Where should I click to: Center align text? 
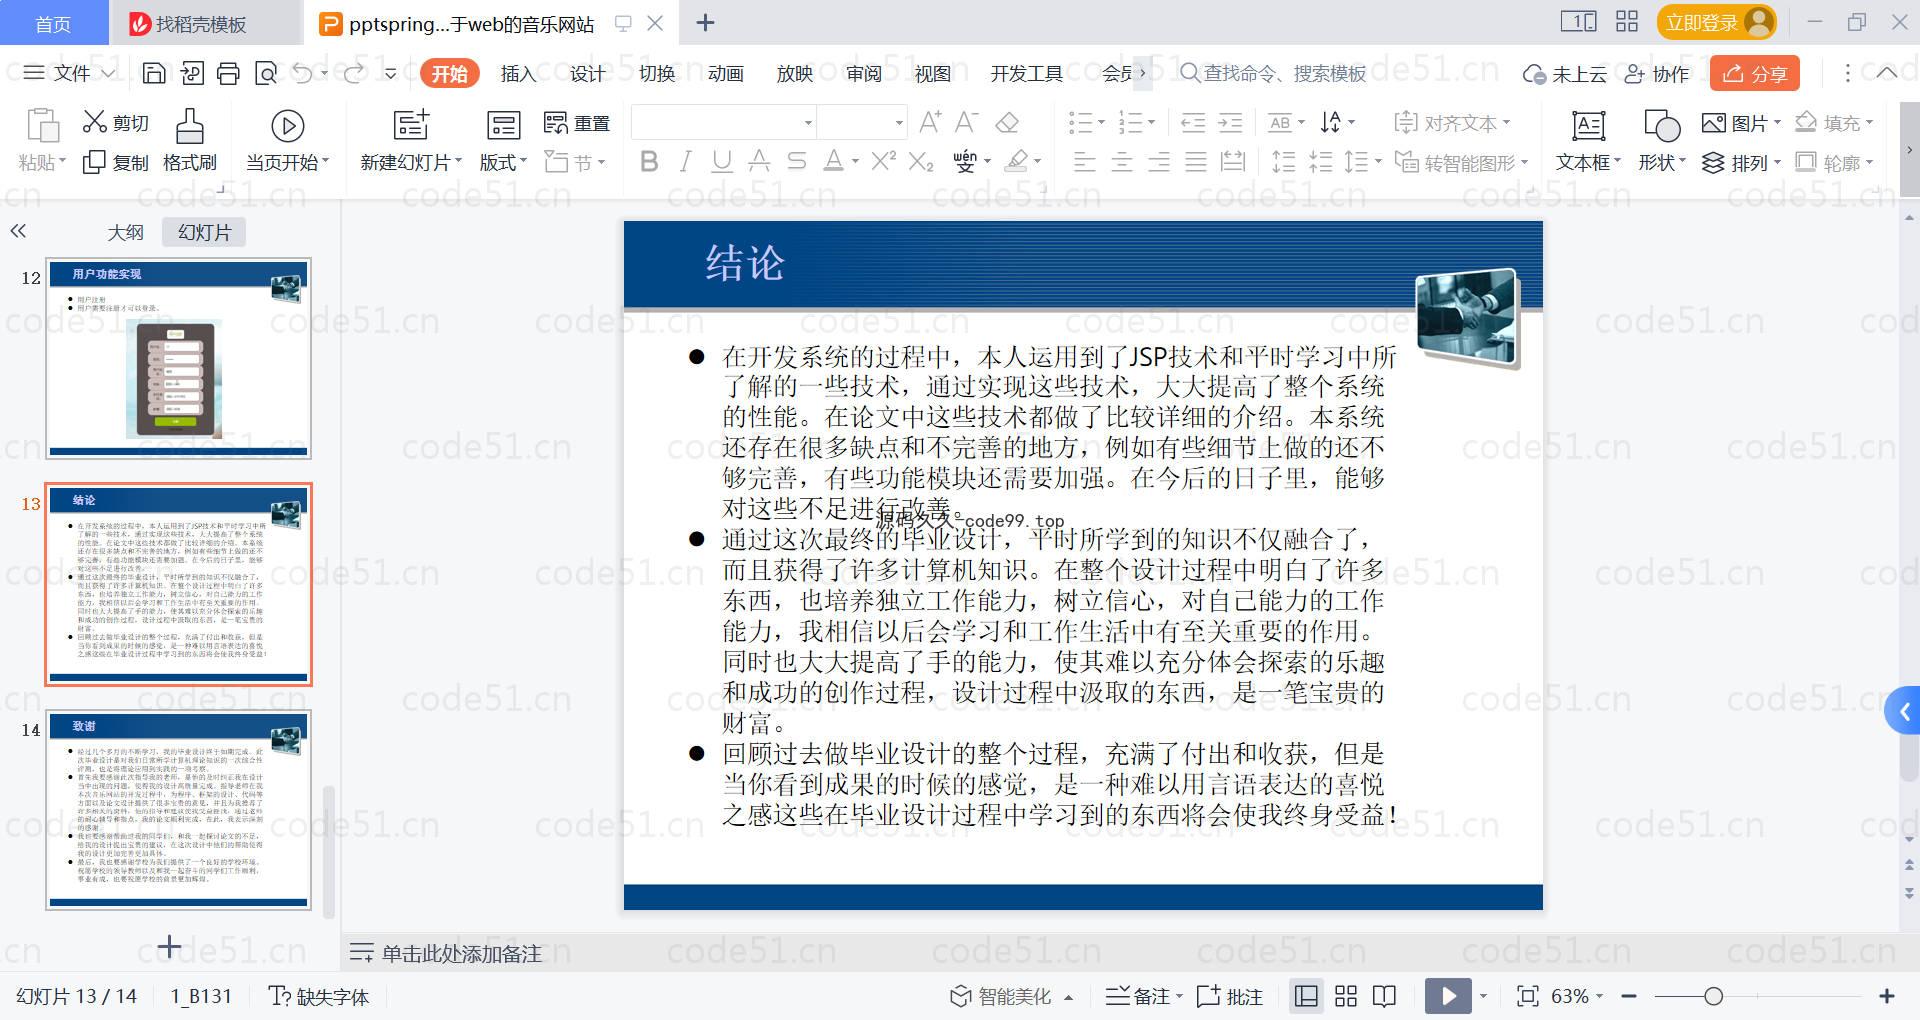coord(1122,162)
